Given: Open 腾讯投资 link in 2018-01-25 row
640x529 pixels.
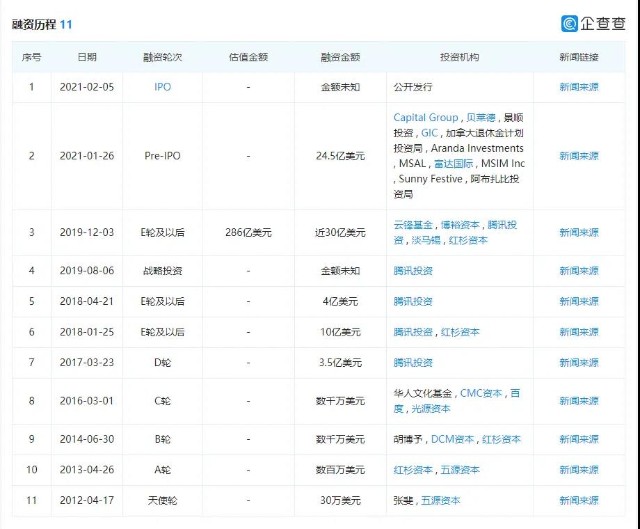Looking at the screenshot, I should [x=413, y=332].
